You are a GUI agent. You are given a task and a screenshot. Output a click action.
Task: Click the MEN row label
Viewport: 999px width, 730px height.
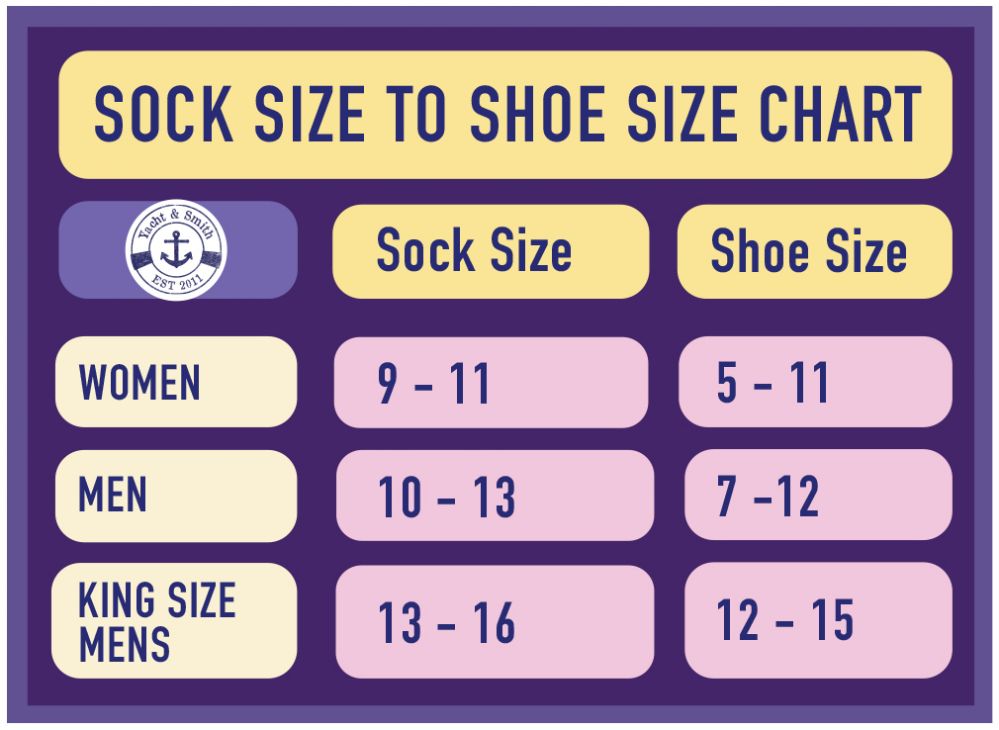click(113, 495)
